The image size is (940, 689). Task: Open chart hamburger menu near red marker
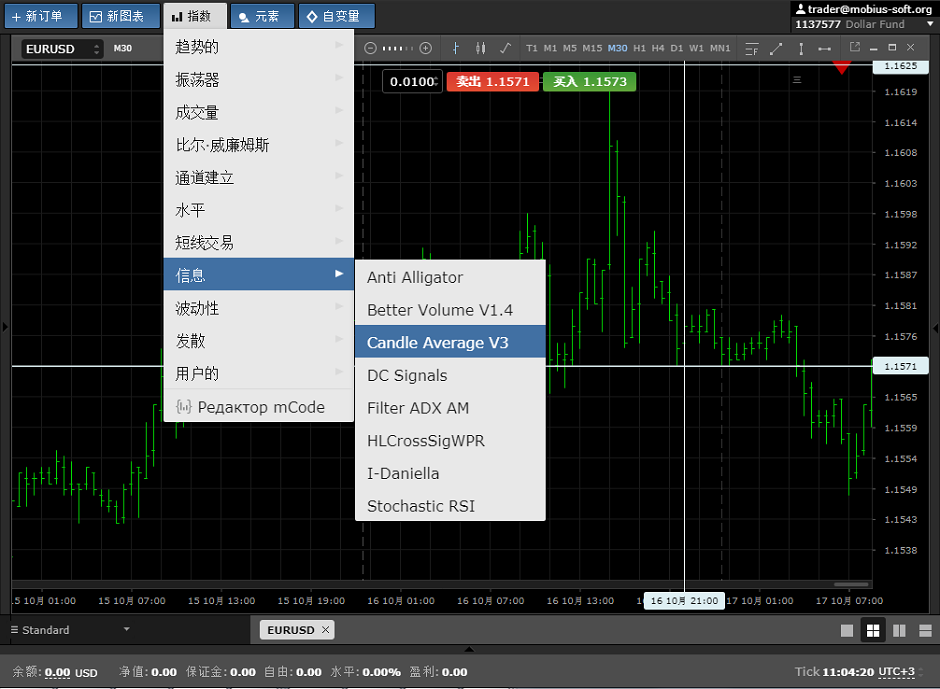coord(797,79)
